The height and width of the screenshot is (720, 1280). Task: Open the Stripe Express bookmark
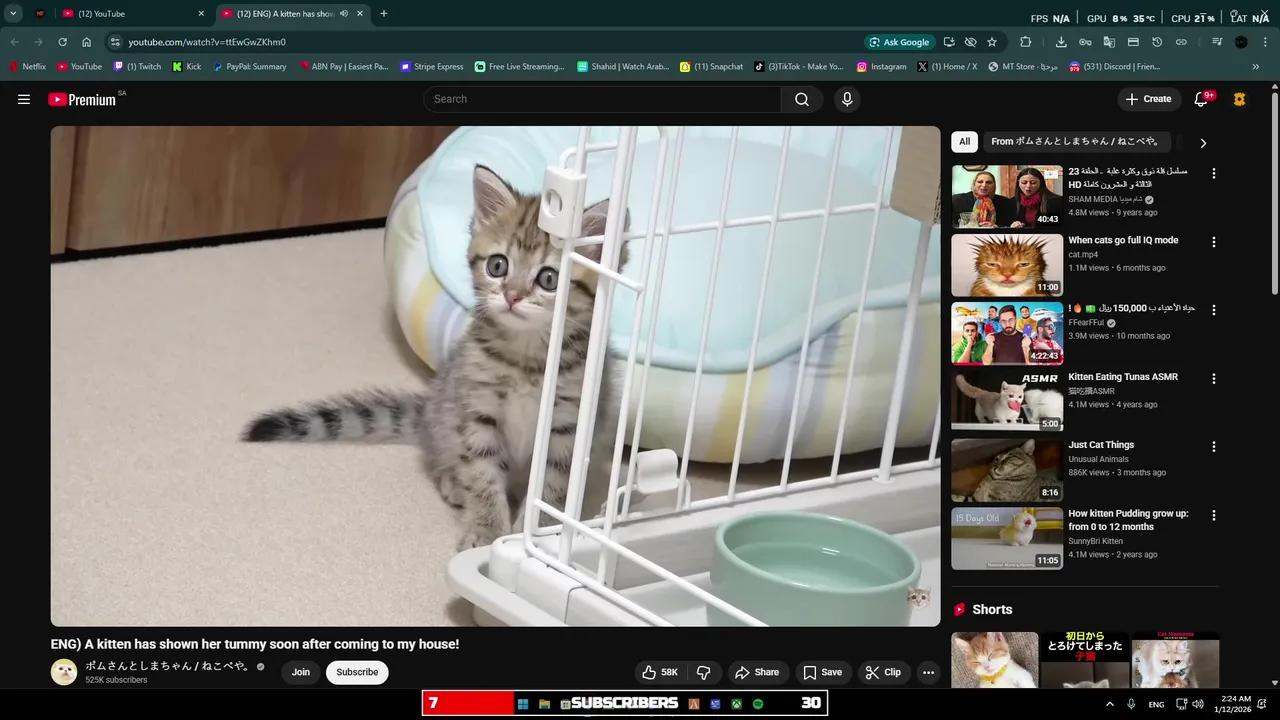coord(431,67)
